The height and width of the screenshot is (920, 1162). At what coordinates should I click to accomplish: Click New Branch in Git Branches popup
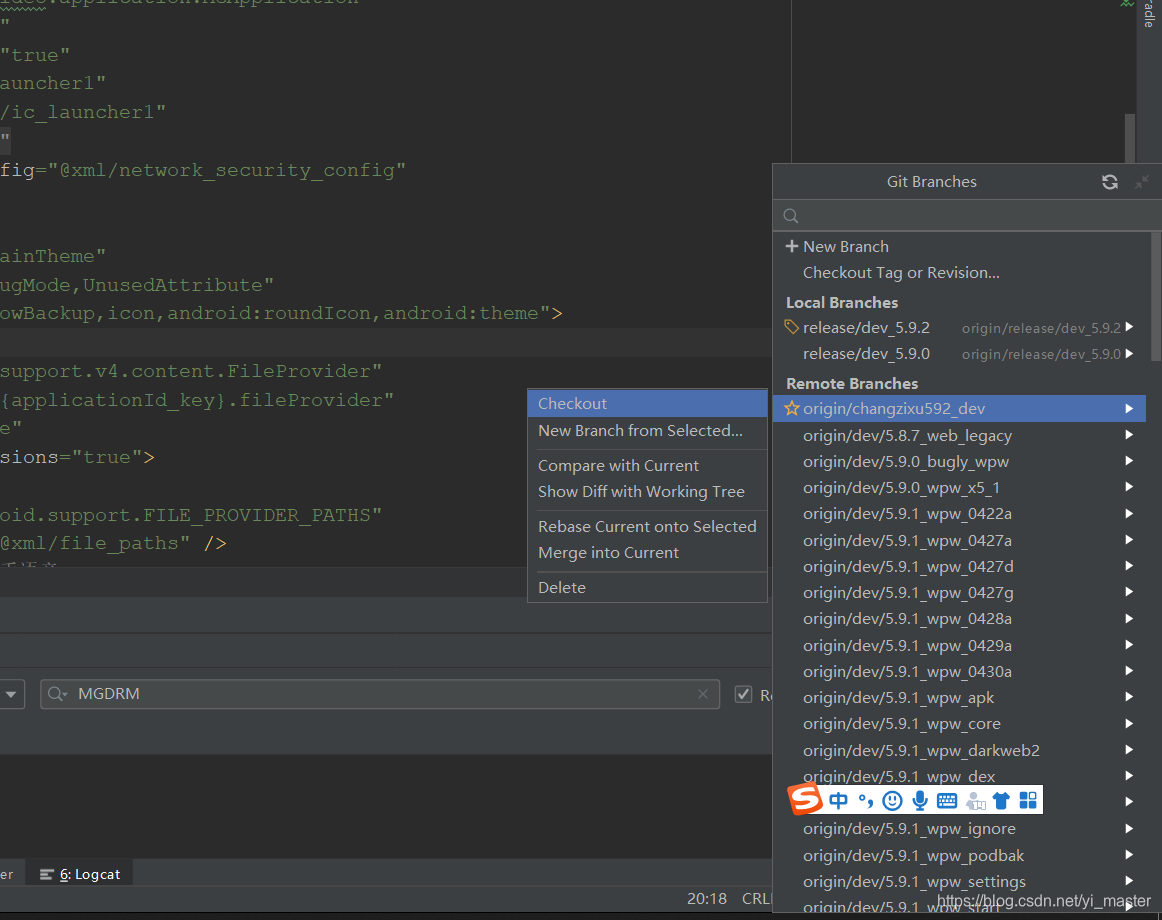click(959, 246)
